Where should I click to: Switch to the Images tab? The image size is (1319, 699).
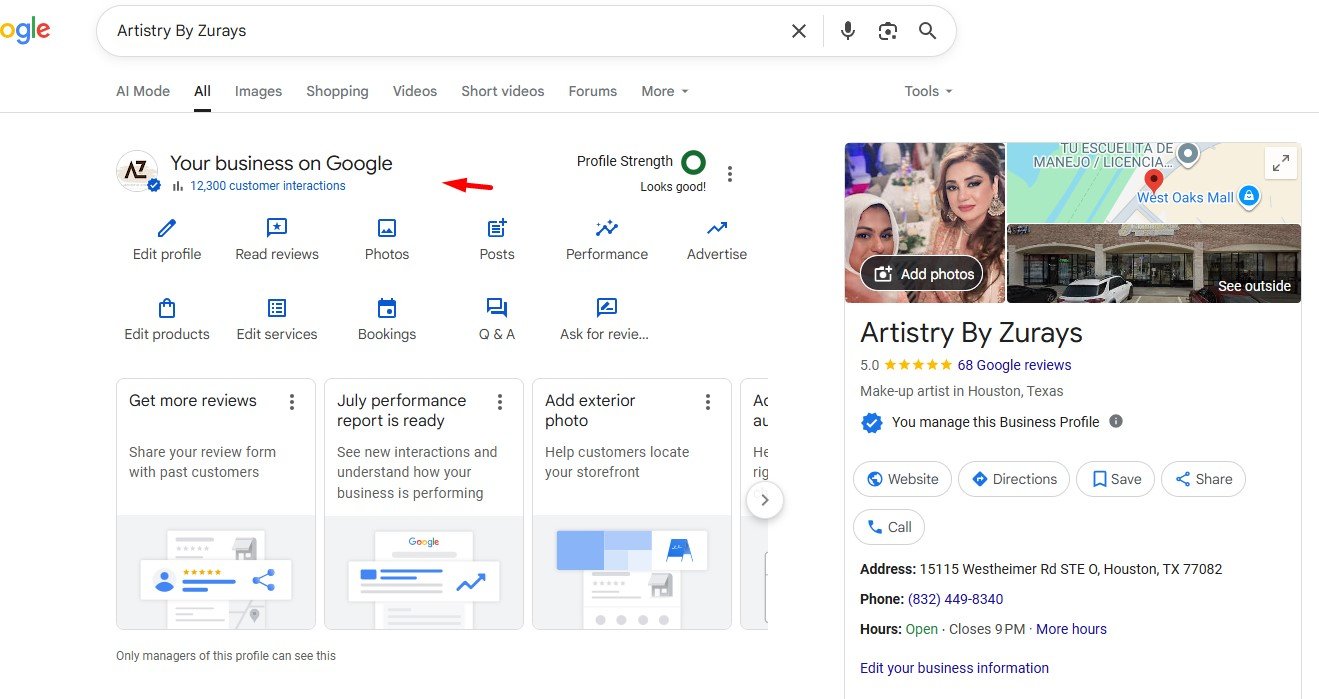258,91
